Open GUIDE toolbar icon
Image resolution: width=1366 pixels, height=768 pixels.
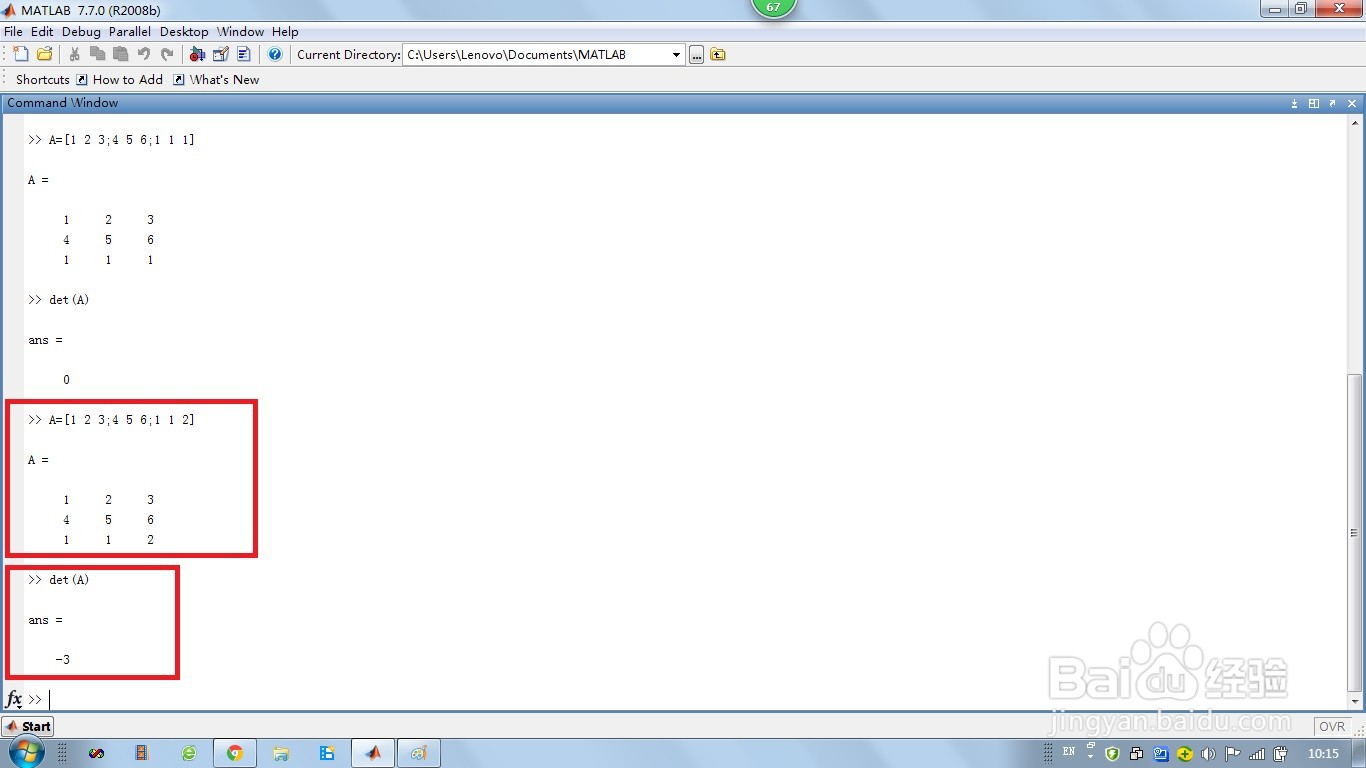[221, 54]
